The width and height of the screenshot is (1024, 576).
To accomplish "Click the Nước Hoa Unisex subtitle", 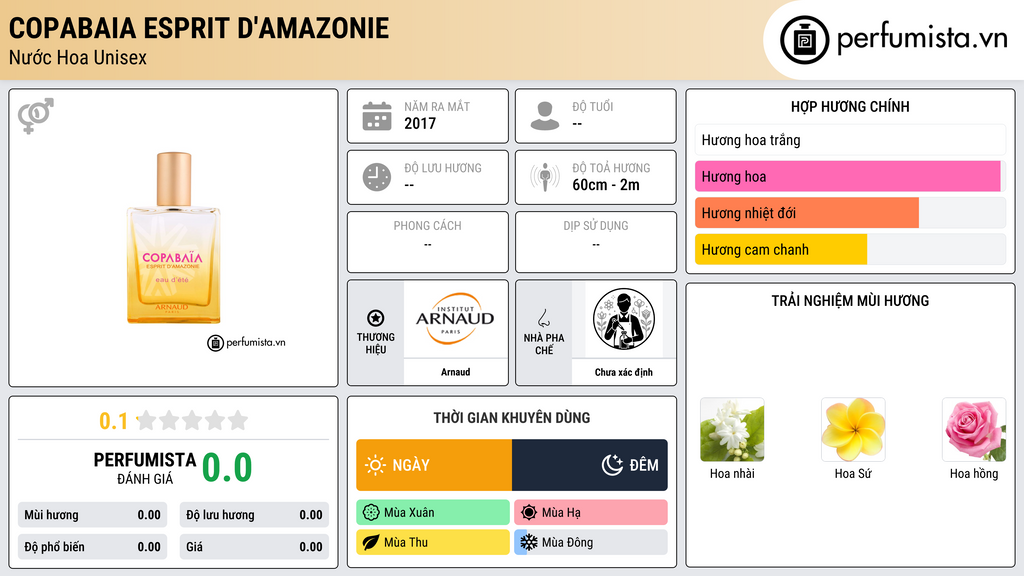I will click(78, 57).
